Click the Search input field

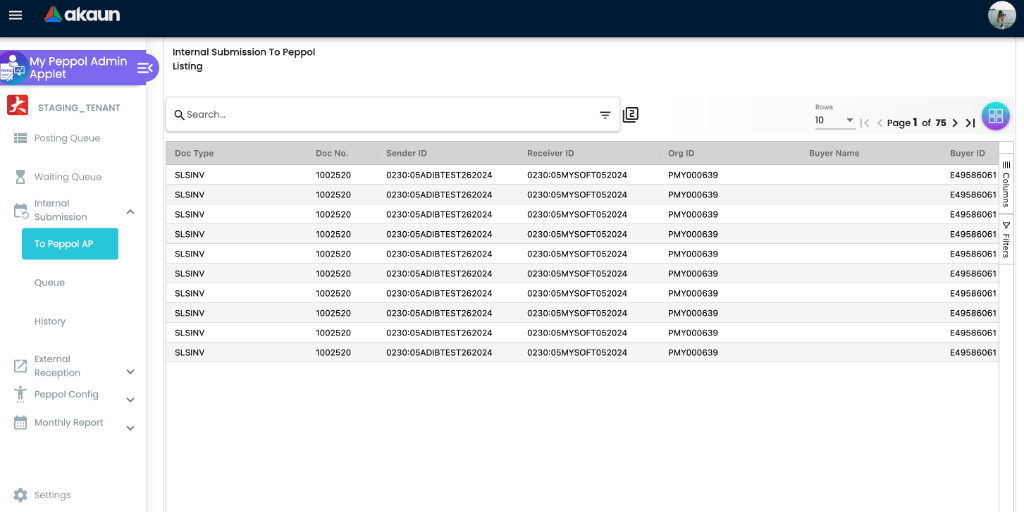tap(392, 115)
